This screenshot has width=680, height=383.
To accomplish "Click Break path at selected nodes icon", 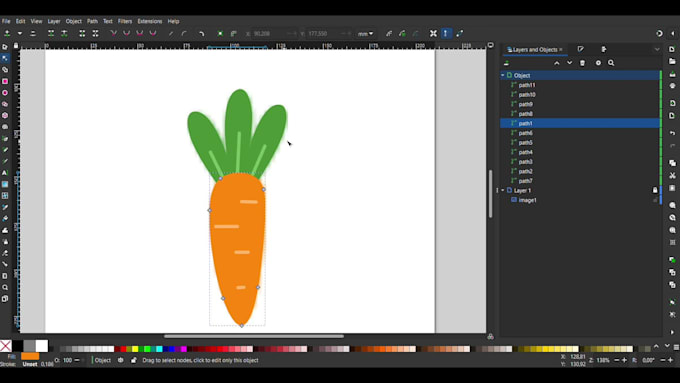I will (x=64, y=33).
